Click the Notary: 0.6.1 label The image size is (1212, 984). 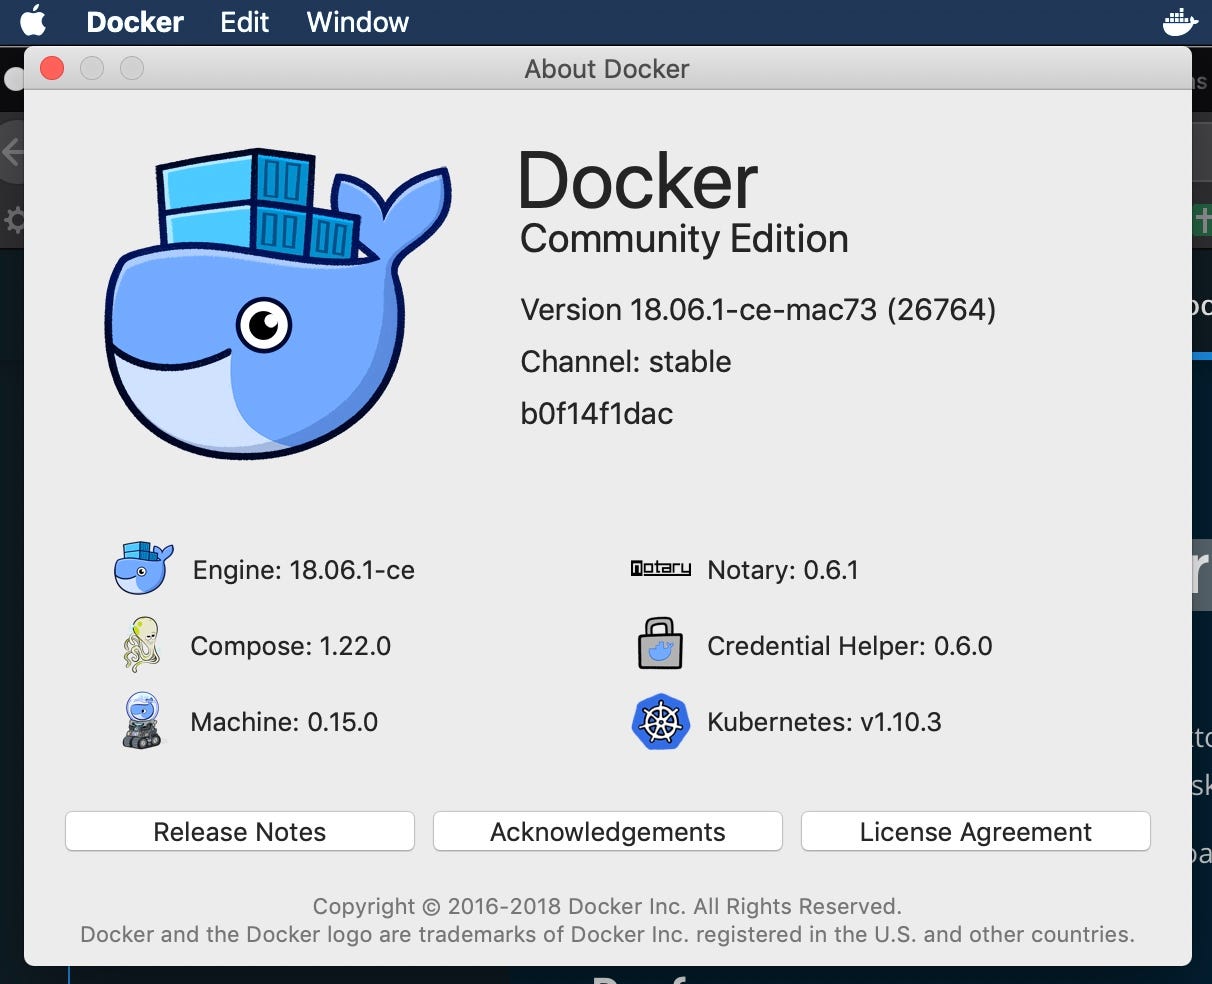click(783, 570)
